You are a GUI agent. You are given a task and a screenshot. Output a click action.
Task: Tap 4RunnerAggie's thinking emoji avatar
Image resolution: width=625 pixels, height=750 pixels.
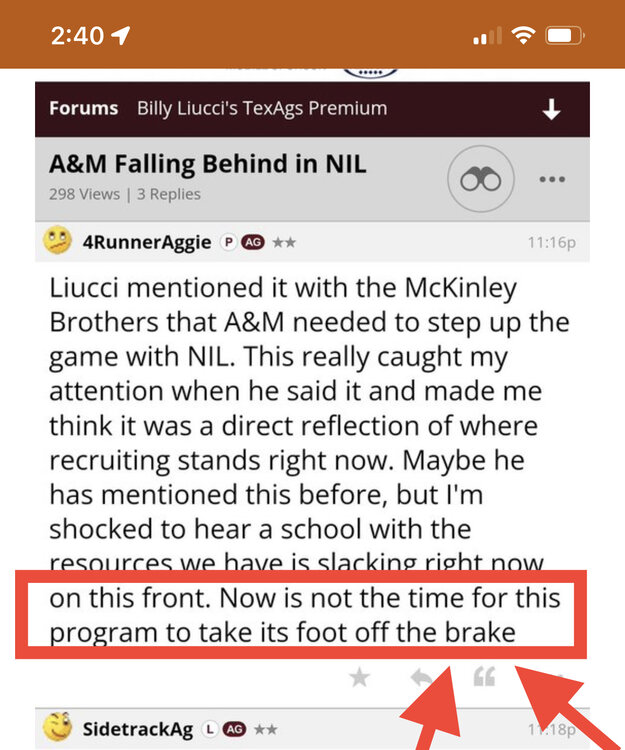[x=59, y=241]
